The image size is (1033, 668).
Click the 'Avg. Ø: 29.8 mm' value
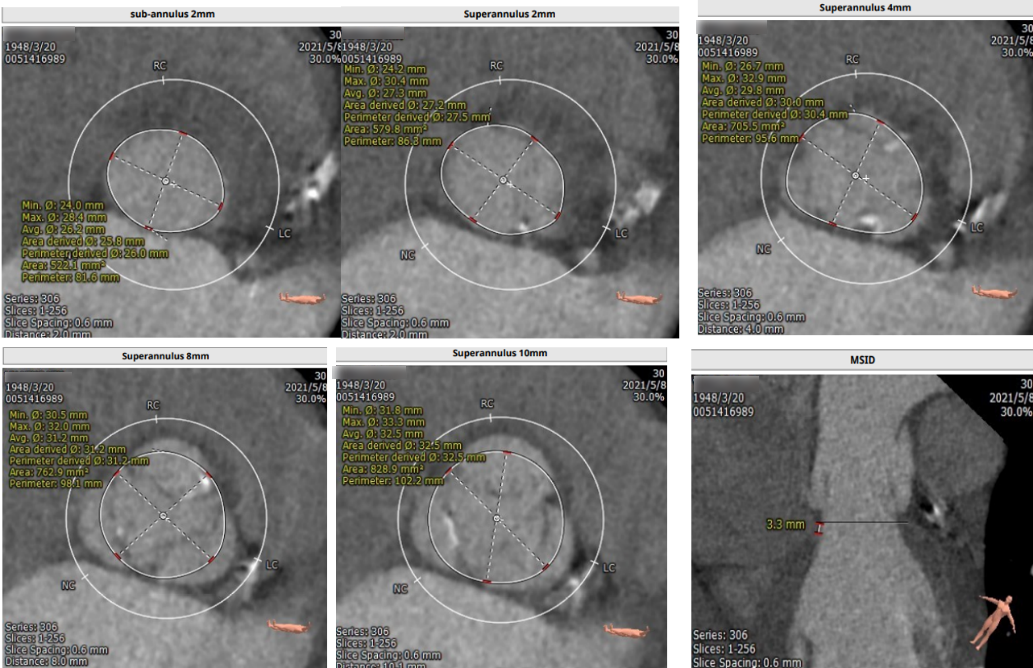[x=743, y=90]
